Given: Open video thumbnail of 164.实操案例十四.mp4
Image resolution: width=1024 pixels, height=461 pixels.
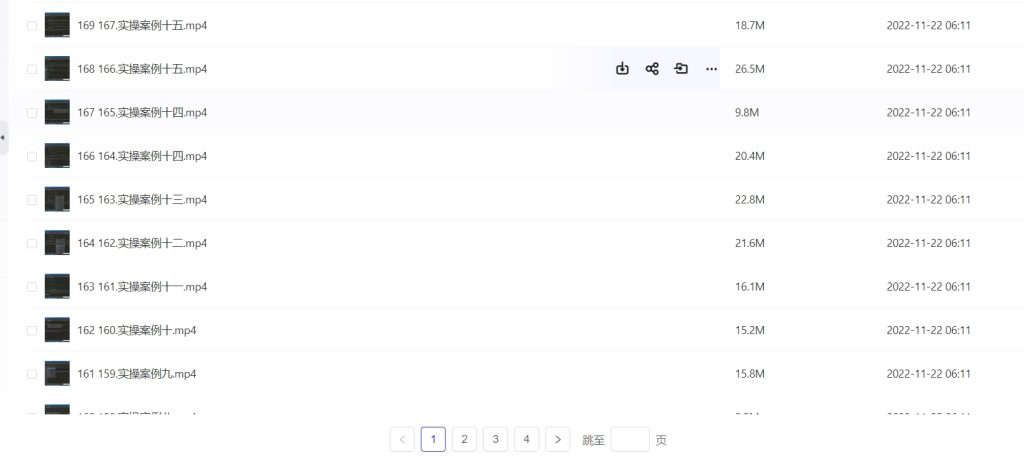Looking at the screenshot, I should [x=57, y=156].
